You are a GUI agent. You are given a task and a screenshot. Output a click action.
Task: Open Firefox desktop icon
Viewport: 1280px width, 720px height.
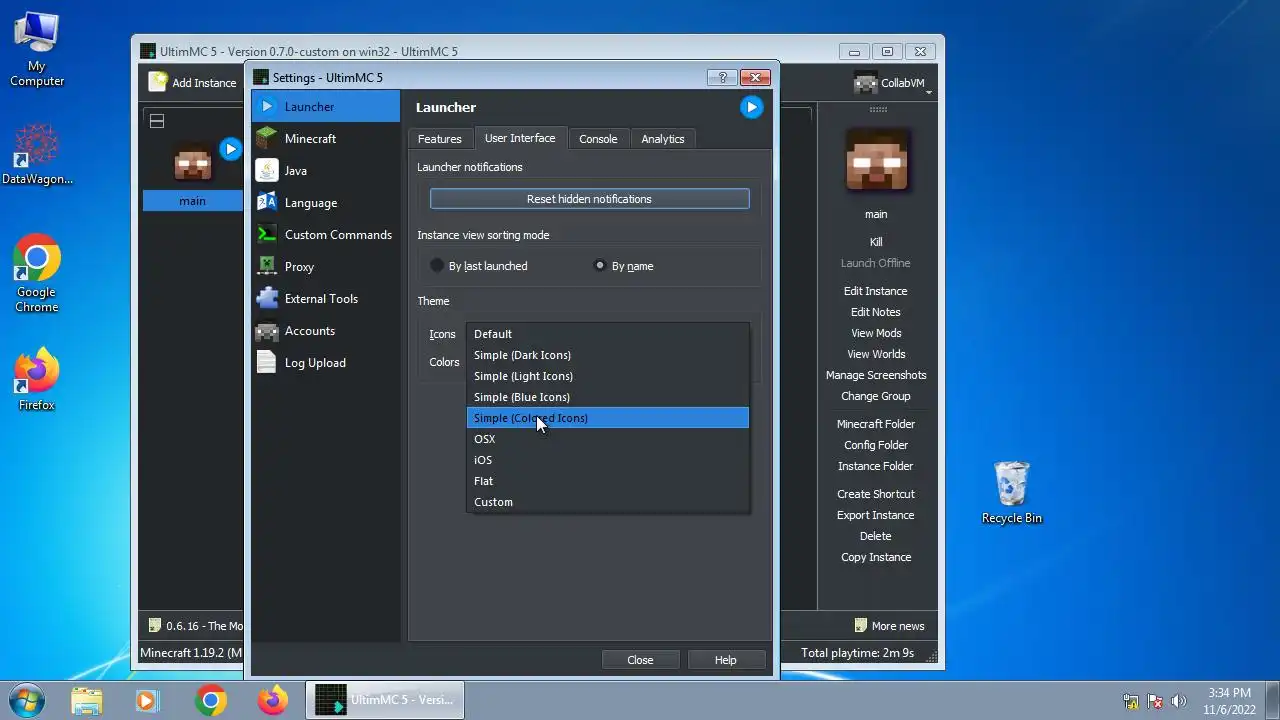click(x=37, y=379)
